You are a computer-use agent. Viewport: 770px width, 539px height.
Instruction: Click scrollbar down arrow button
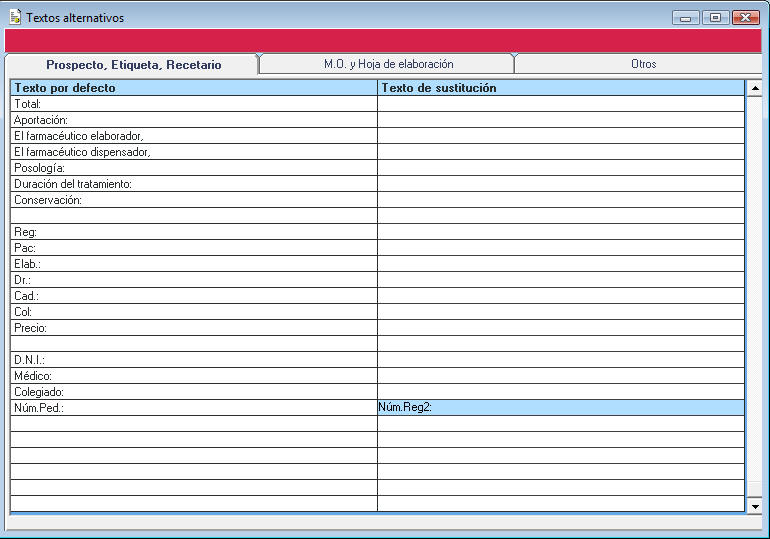tap(755, 507)
